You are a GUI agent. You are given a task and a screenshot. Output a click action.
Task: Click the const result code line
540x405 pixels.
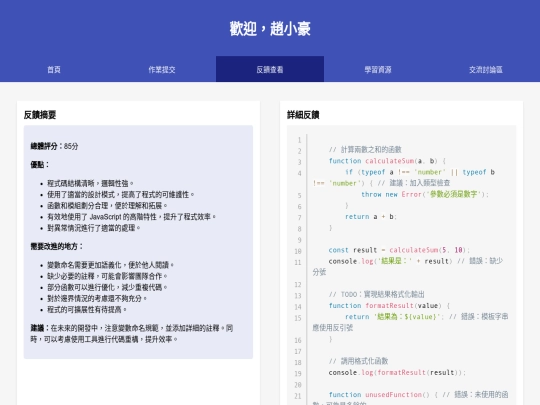(399, 250)
